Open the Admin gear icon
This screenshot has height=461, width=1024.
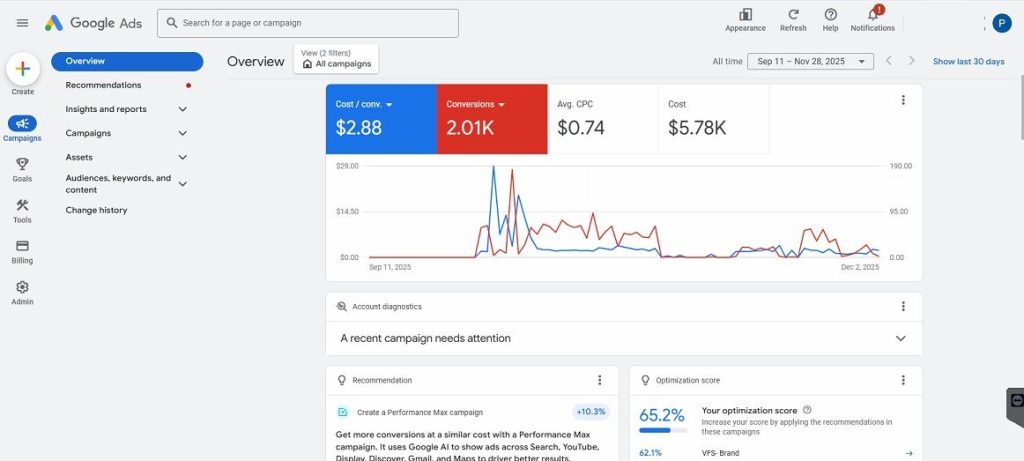[x=22, y=287]
